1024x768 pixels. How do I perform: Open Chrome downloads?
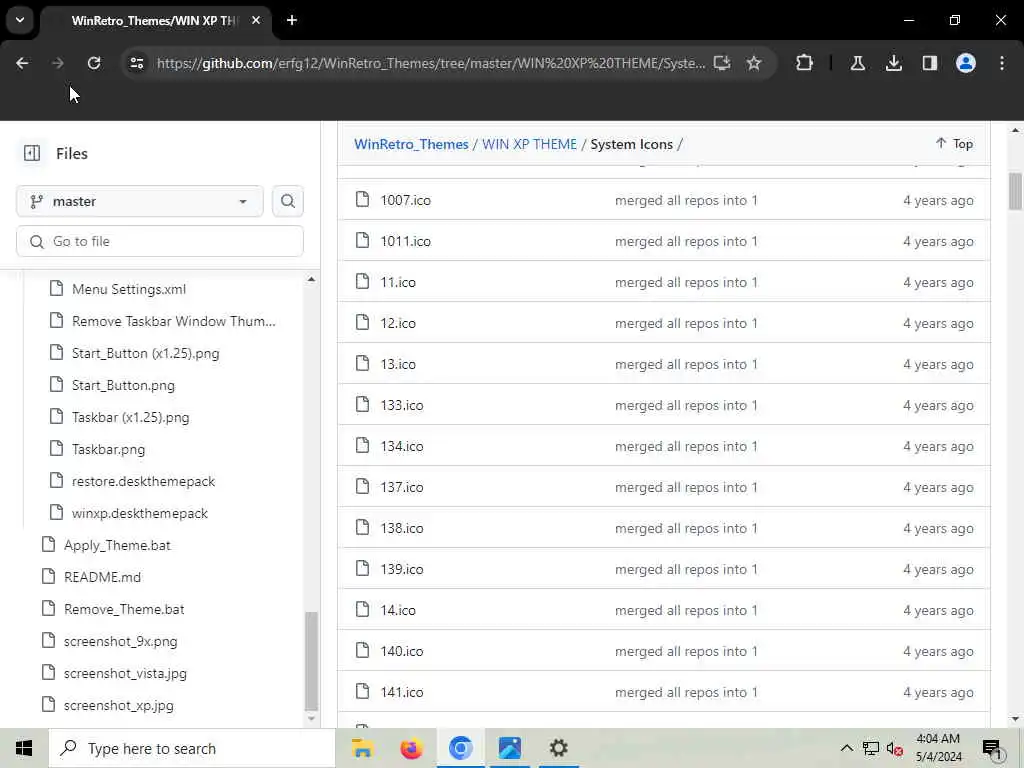tap(894, 63)
